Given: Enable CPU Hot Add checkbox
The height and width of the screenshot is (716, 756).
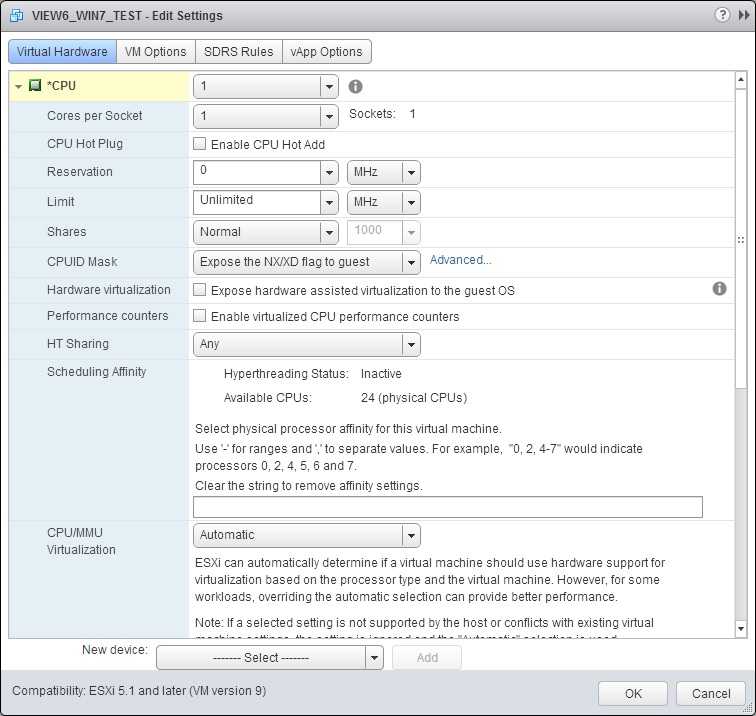Looking at the screenshot, I should pyautogui.click(x=199, y=144).
